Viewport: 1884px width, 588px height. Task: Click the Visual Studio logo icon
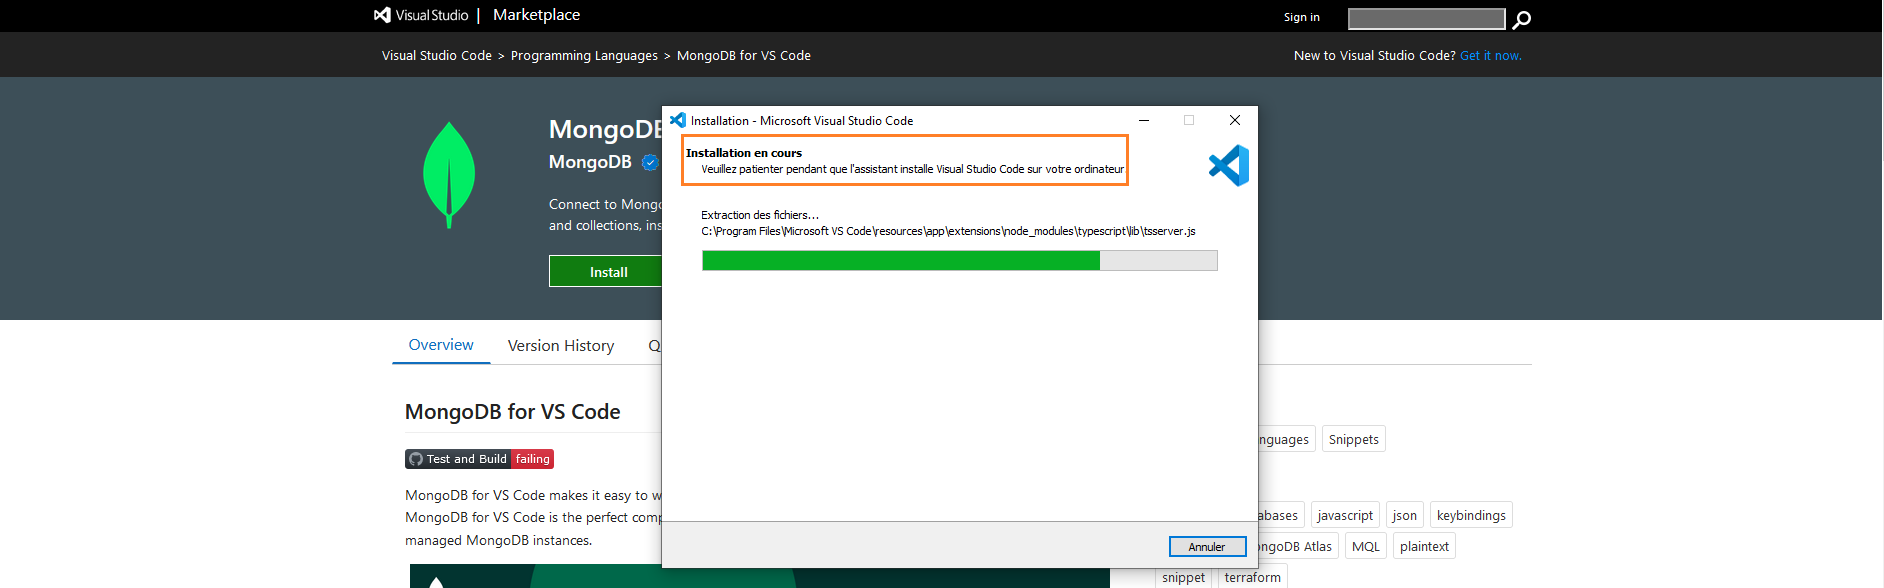(382, 15)
